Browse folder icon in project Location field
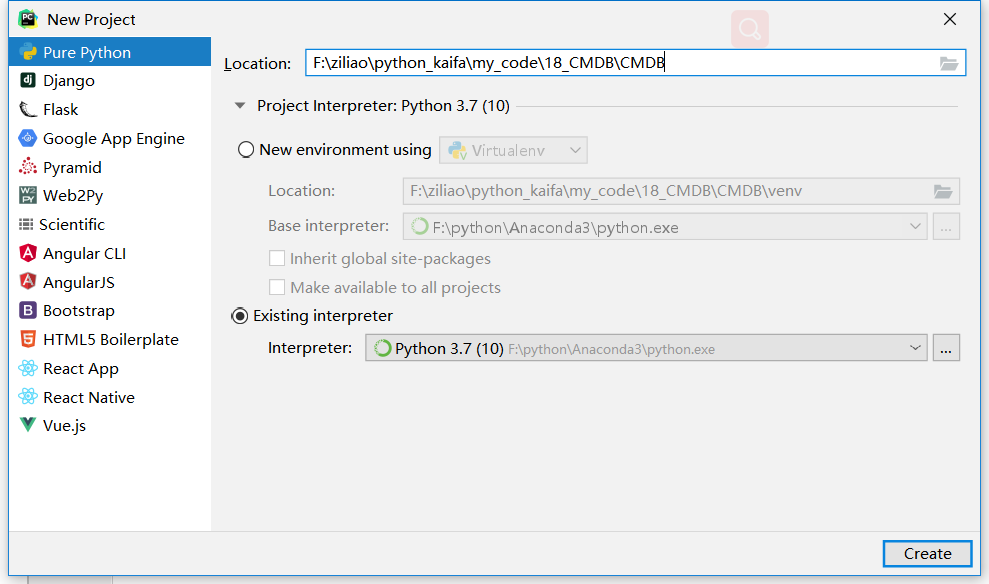The image size is (989, 584). 949,63
